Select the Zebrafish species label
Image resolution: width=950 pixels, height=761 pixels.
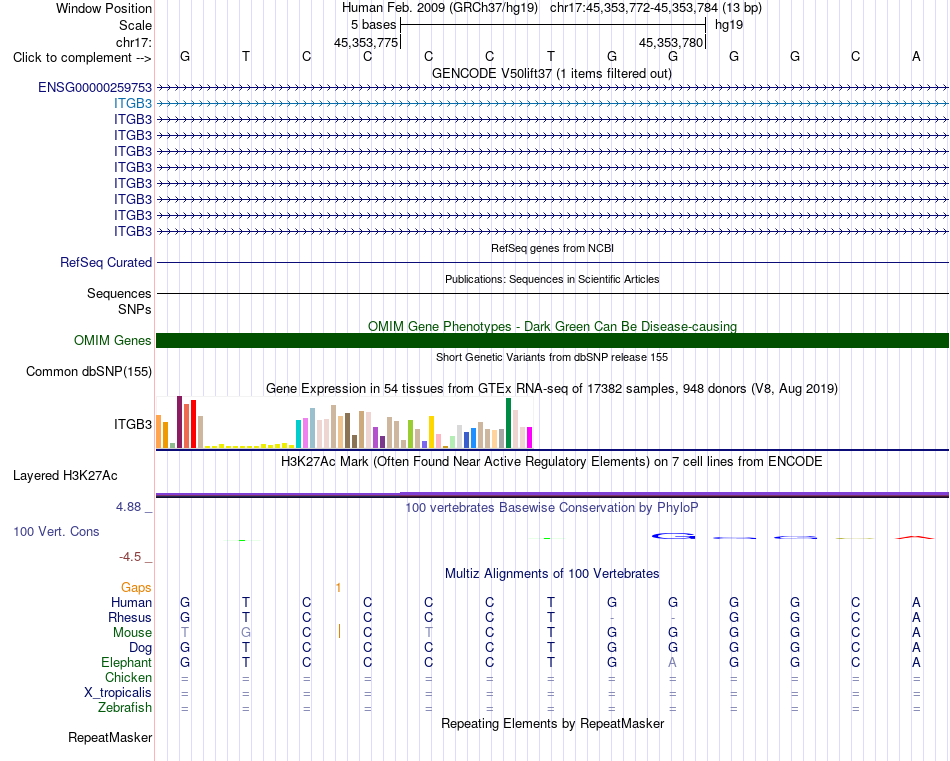point(125,707)
